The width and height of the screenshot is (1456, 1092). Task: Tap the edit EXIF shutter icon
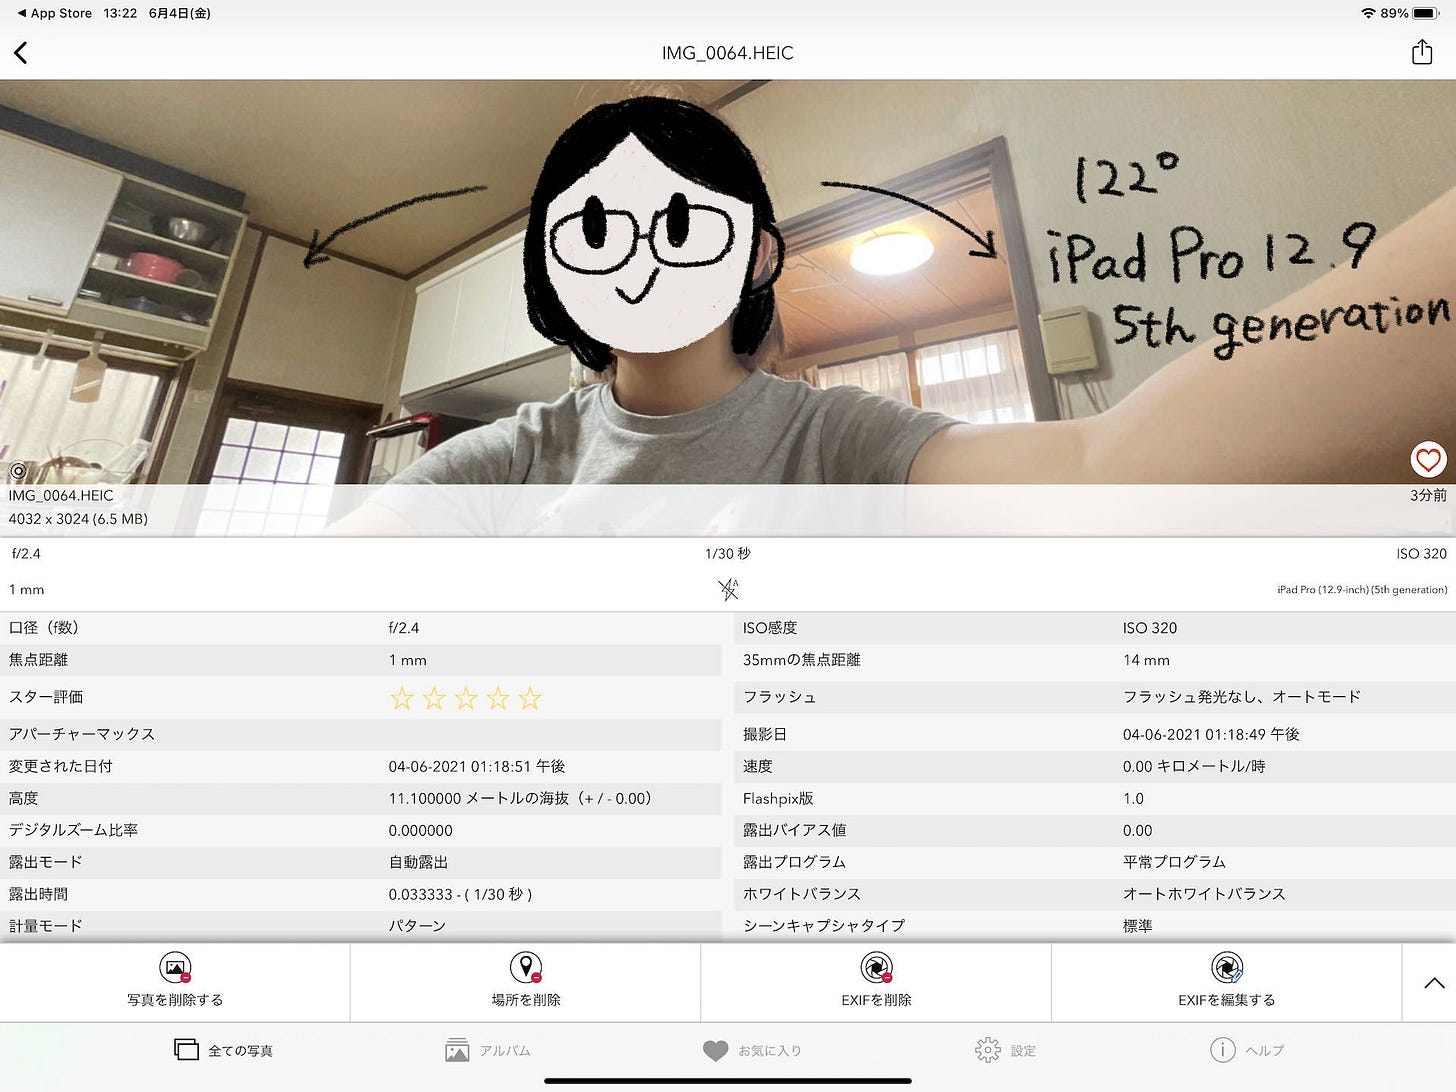coord(1227,967)
